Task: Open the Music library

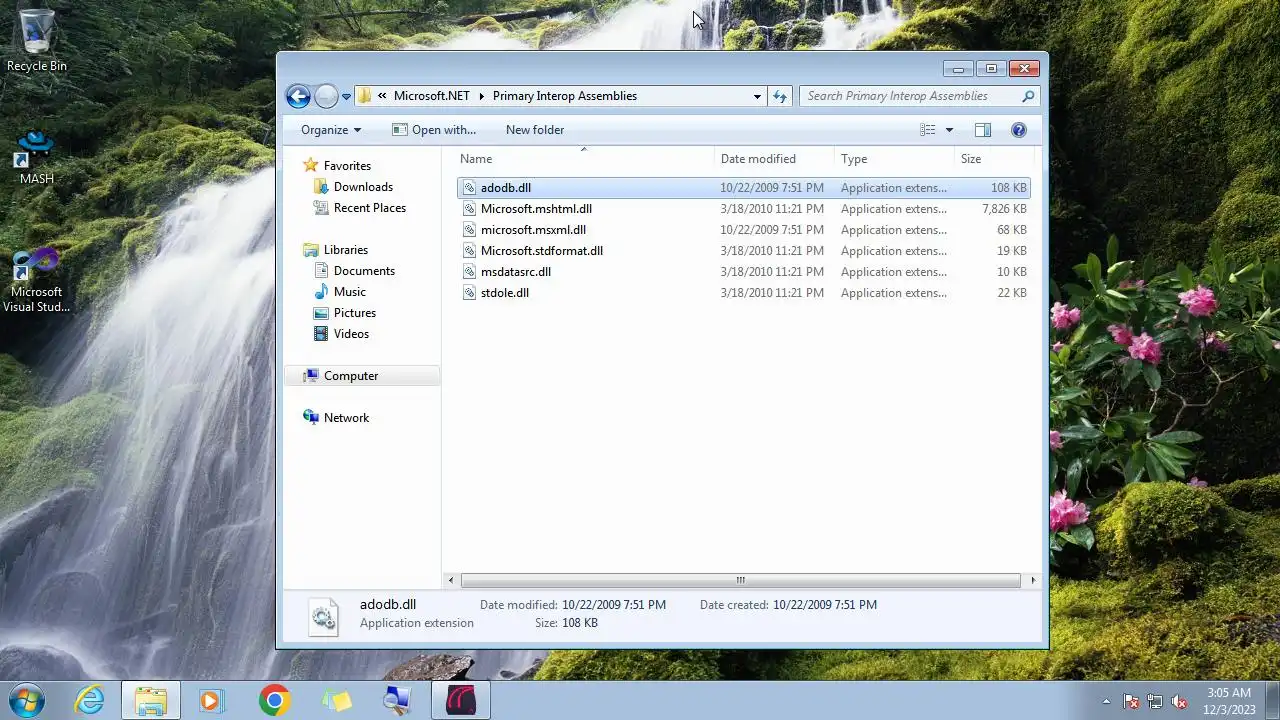Action: pos(350,292)
